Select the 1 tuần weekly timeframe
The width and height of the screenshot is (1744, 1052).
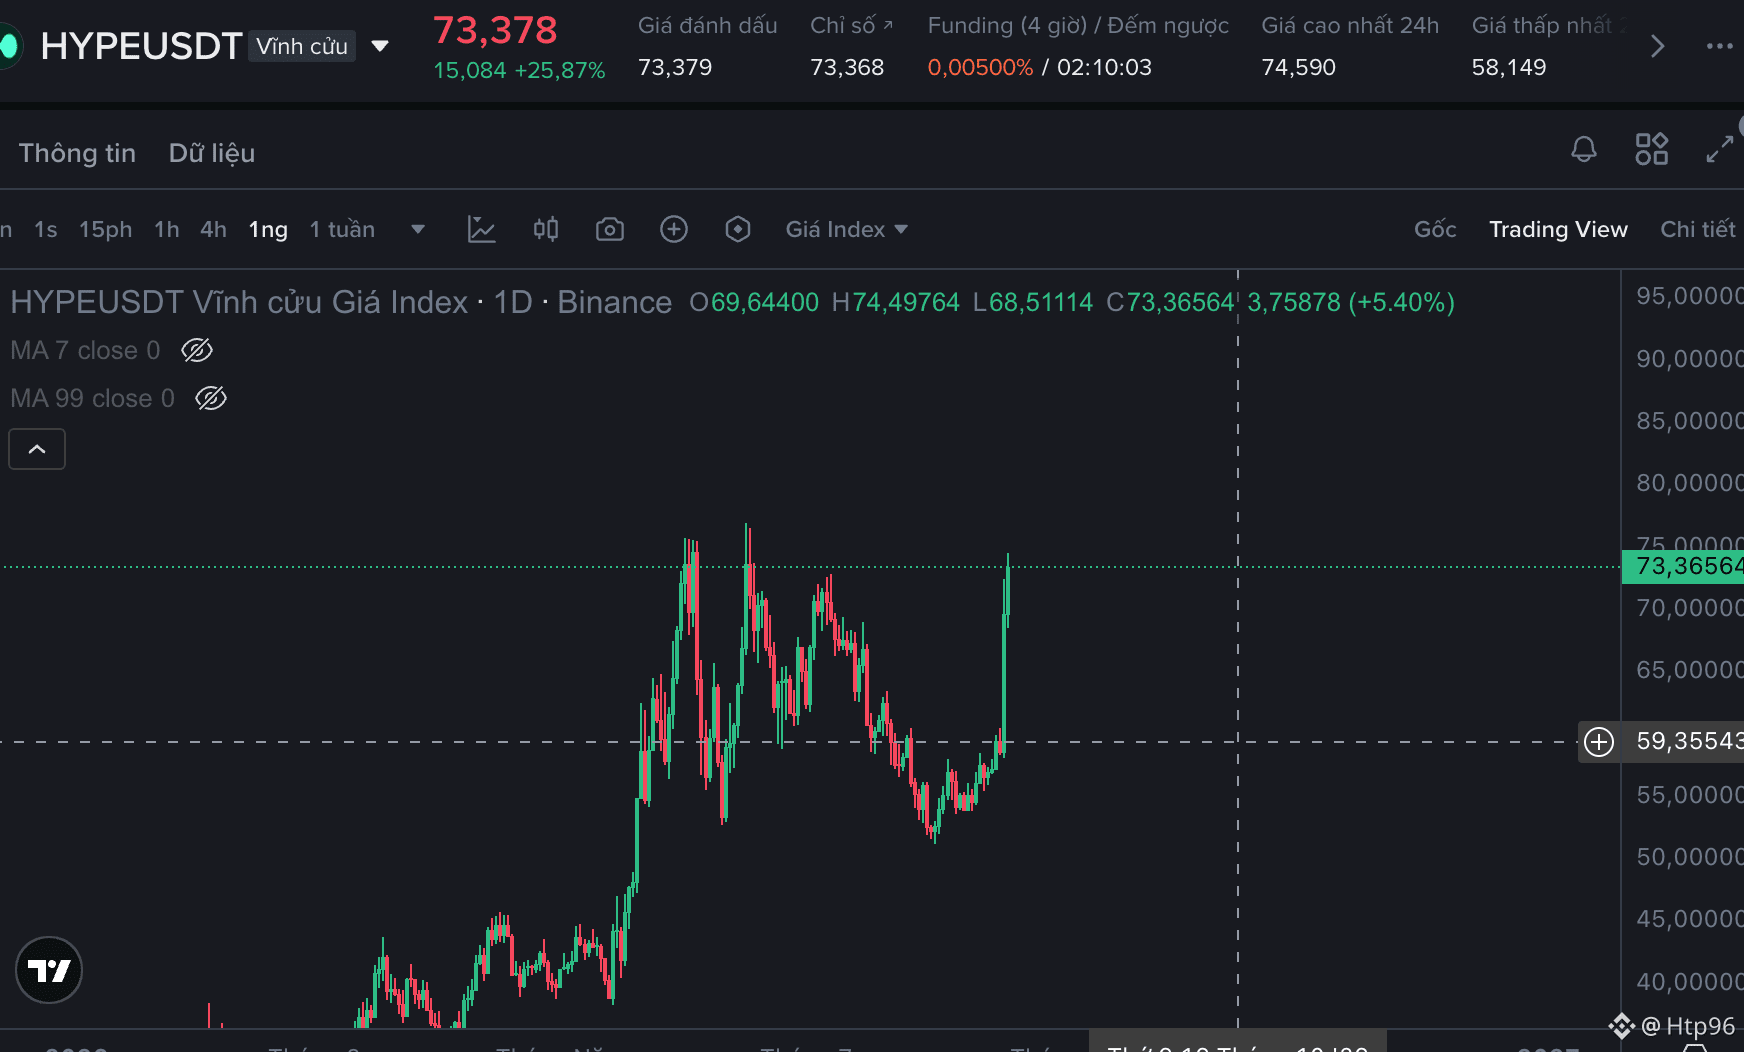(342, 229)
